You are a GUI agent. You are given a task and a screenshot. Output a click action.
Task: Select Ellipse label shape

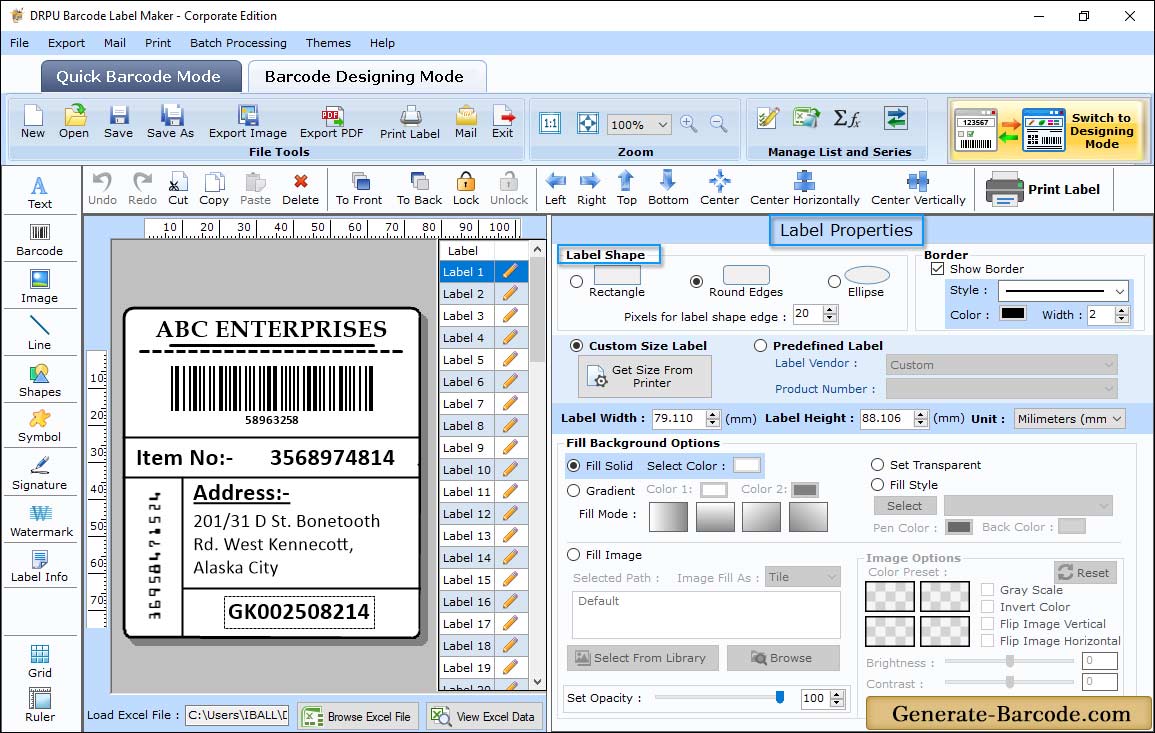[x=834, y=281]
